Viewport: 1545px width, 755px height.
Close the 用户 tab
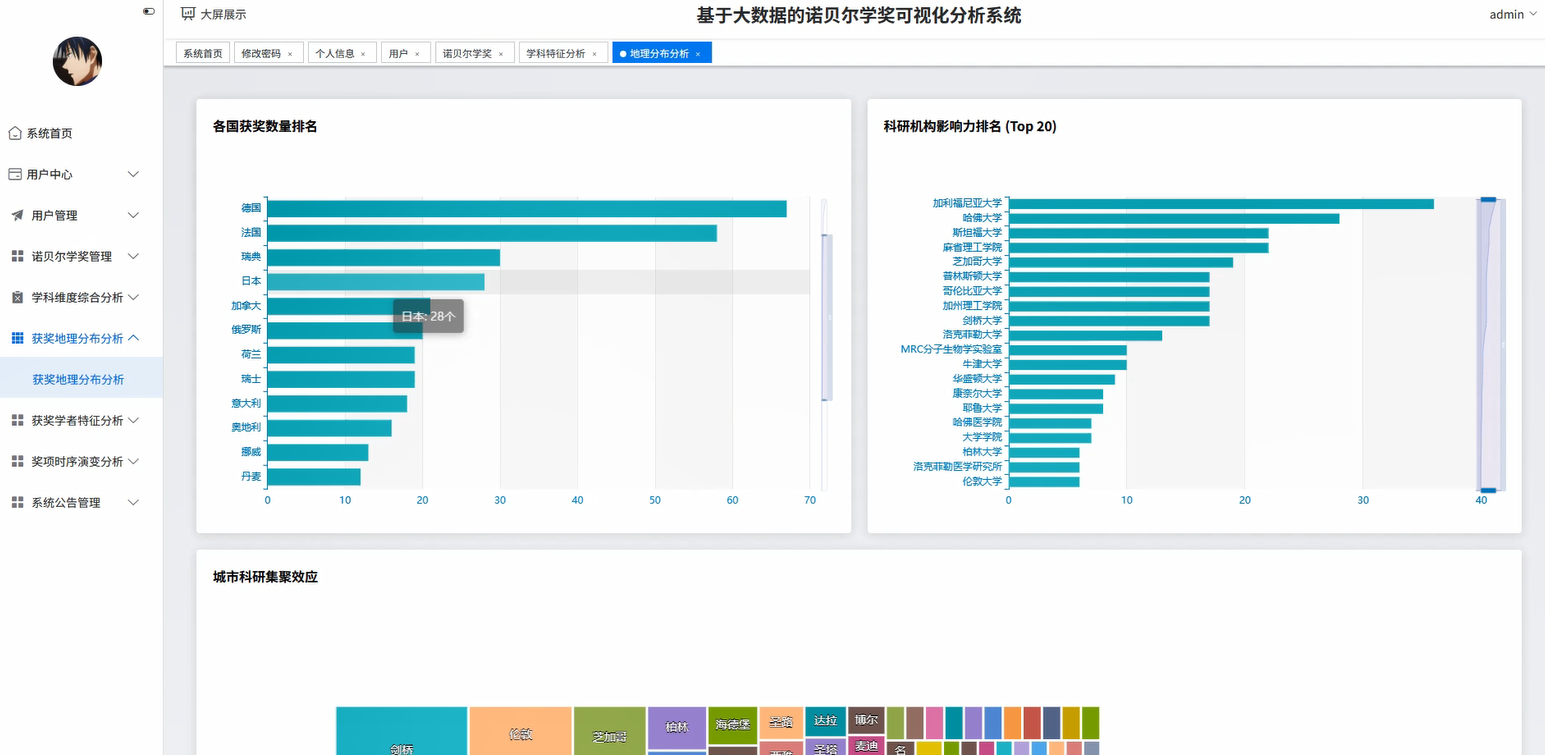[x=417, y=54]
